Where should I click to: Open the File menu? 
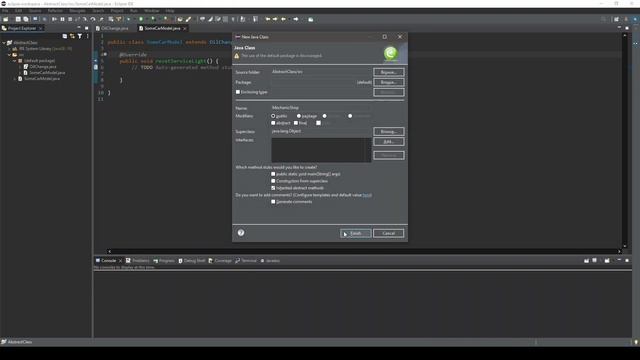(5, 11)
